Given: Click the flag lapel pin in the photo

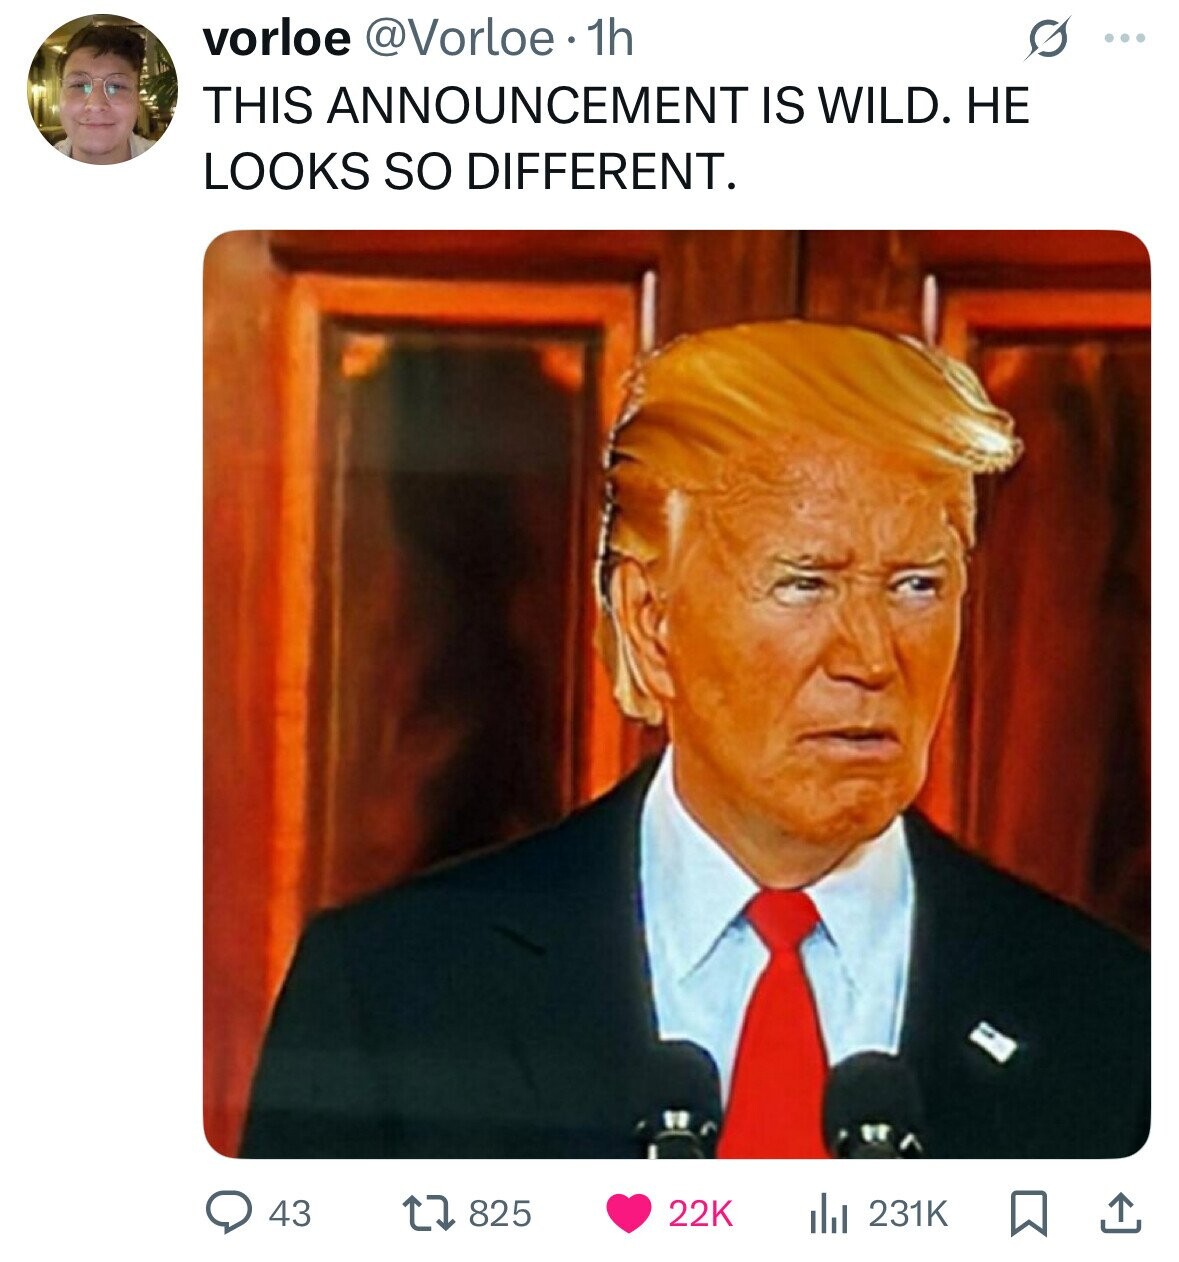Looking at the screenshot, I should [992, 1041].
